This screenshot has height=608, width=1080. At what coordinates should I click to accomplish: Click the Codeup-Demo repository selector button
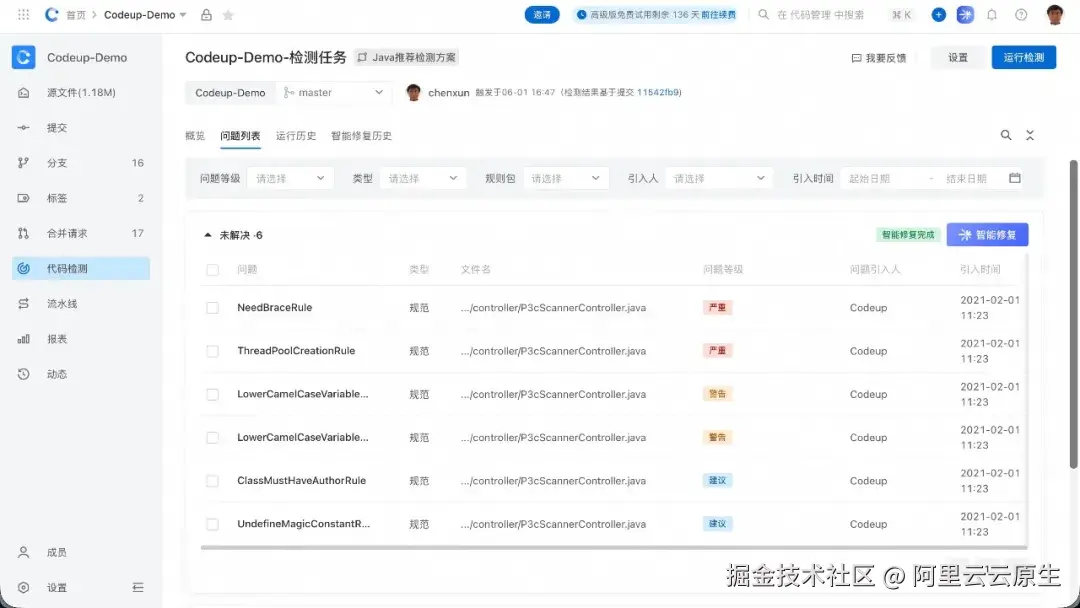pyautogui.click(x=230, y=92)
